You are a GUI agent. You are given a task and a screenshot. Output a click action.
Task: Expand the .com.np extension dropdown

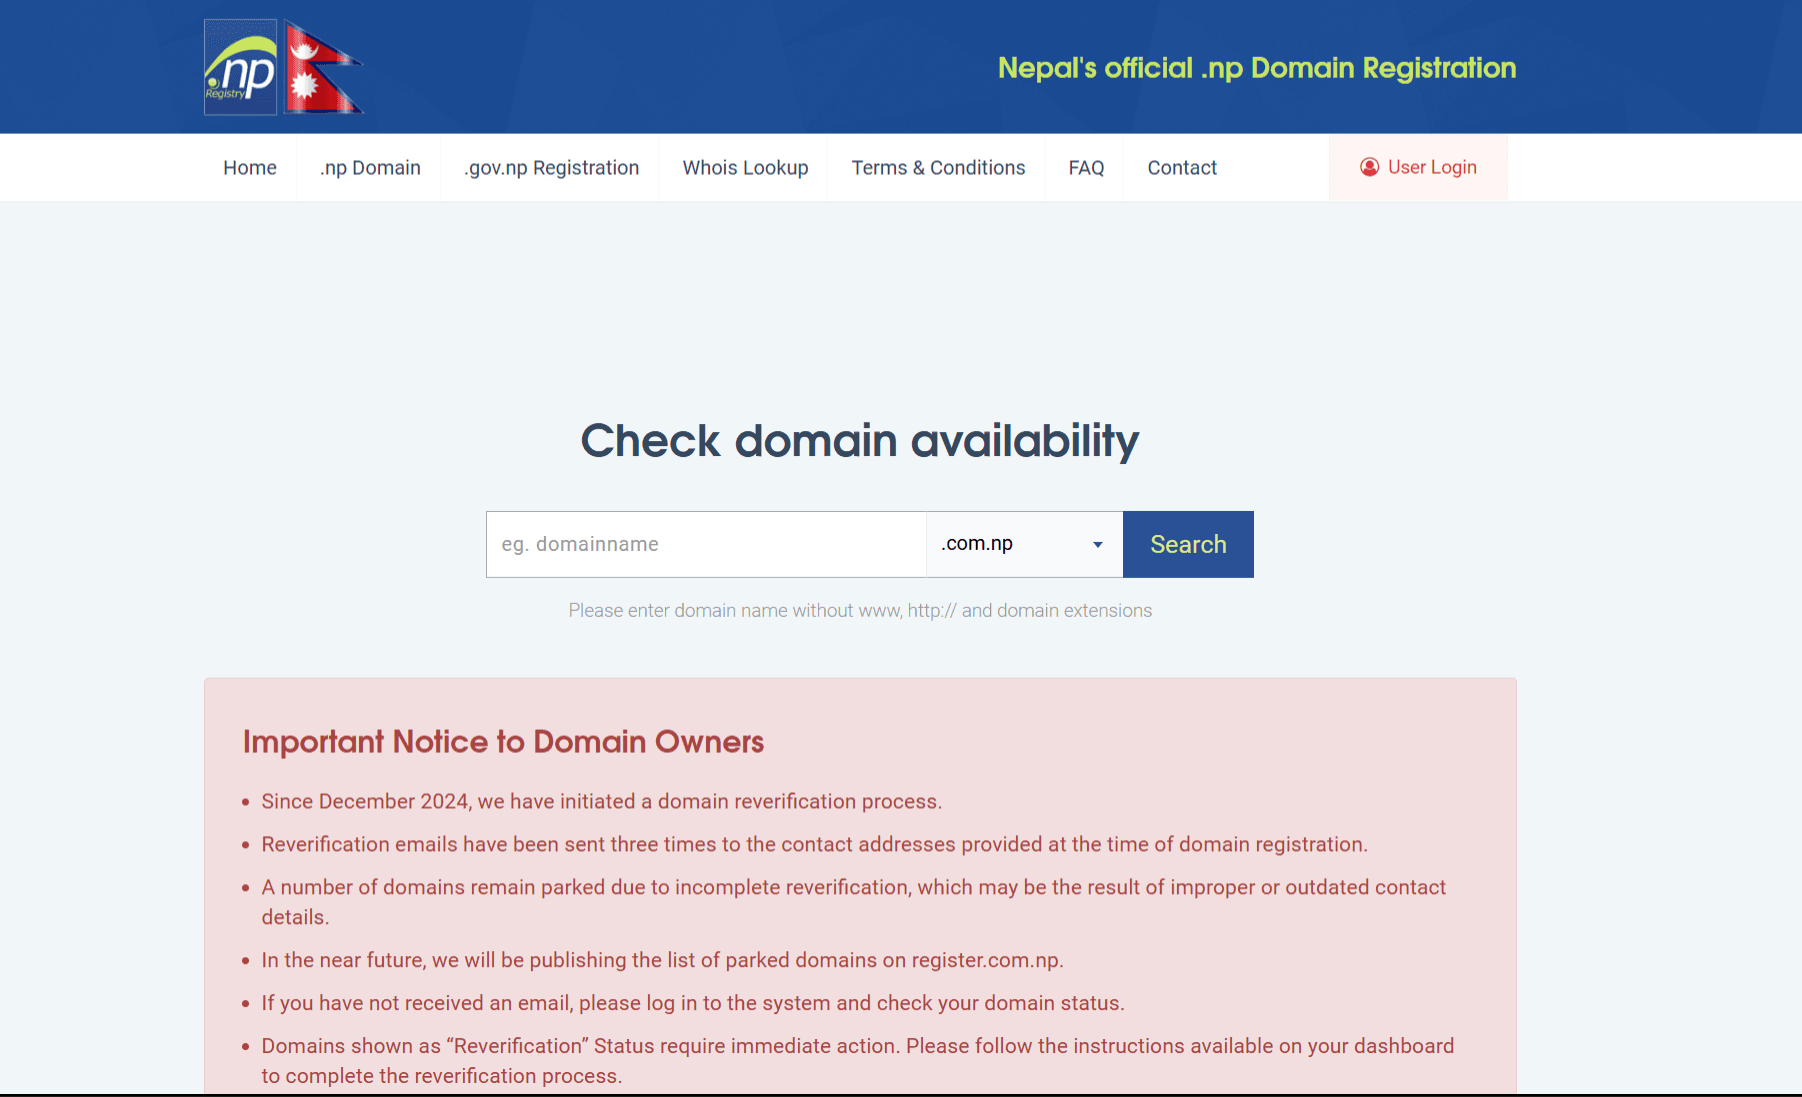[x=1024, y=544]
